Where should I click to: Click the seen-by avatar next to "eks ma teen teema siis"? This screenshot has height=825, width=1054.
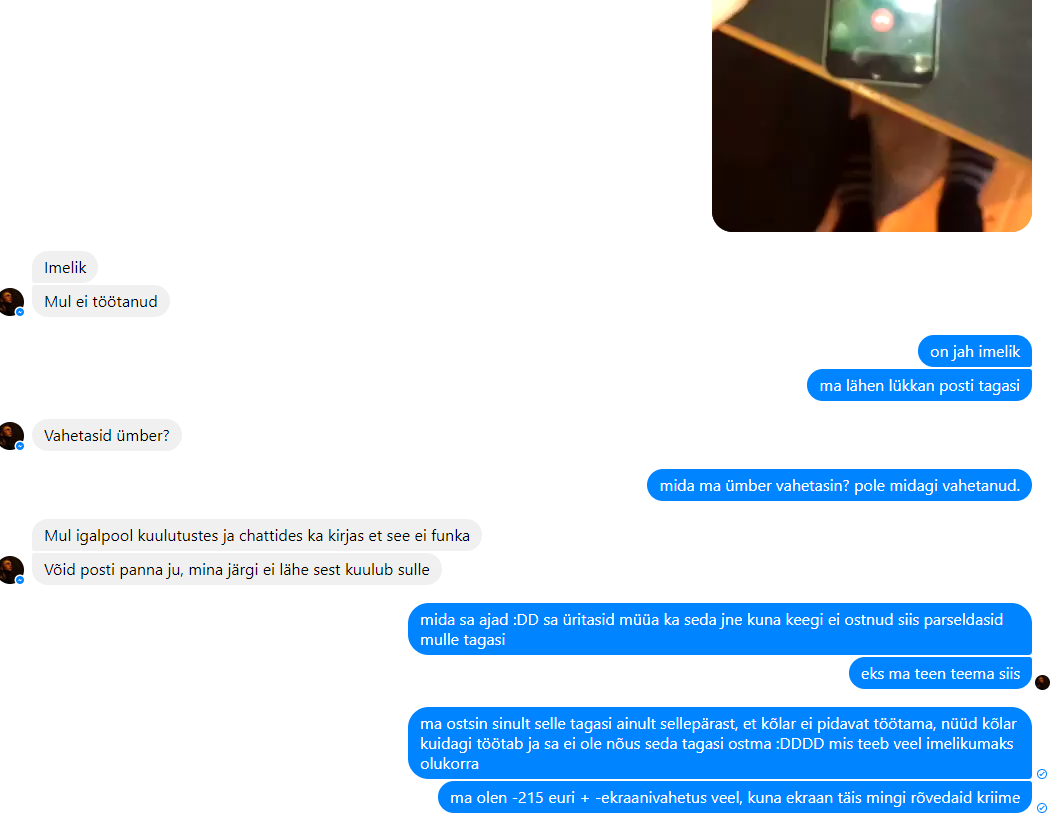pyautogui.click(x=1042, y=682)
